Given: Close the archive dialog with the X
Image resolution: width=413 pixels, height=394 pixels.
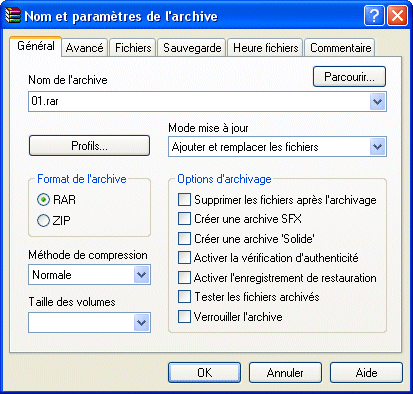Looking at the screenshot, I should [x=397, y=15].
